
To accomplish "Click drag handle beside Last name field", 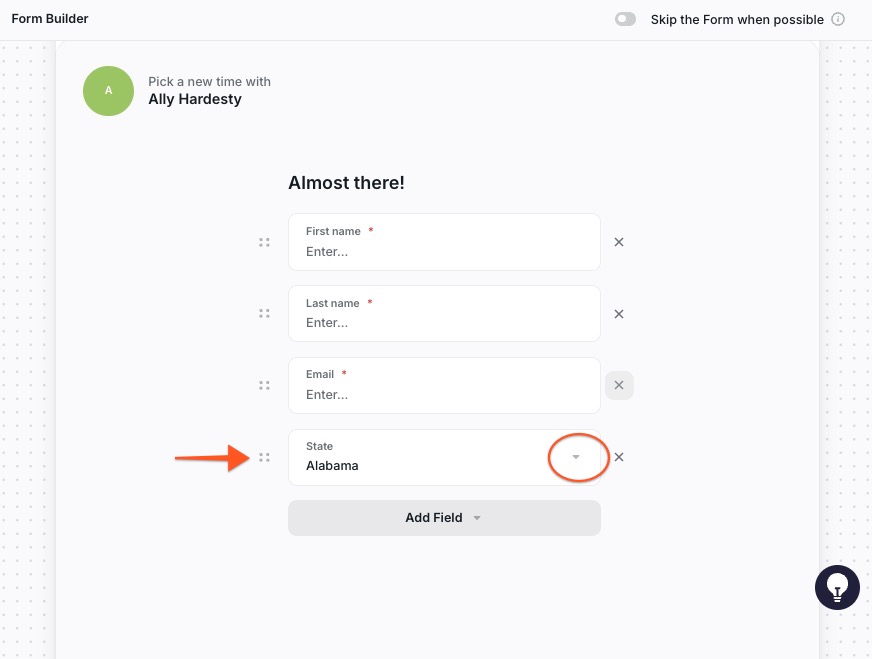I will [x=264, y=314].
